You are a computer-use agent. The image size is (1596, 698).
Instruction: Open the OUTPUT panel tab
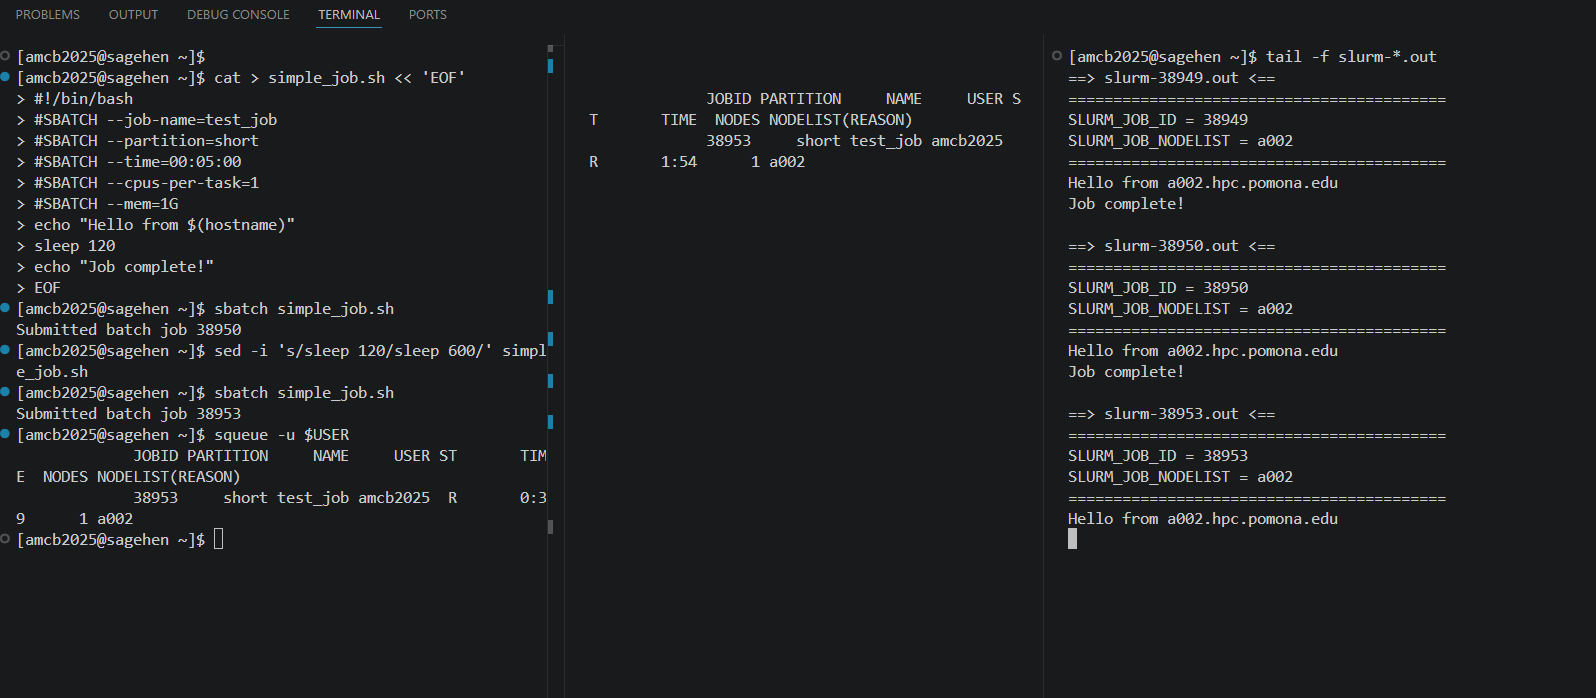pos(133,15)
